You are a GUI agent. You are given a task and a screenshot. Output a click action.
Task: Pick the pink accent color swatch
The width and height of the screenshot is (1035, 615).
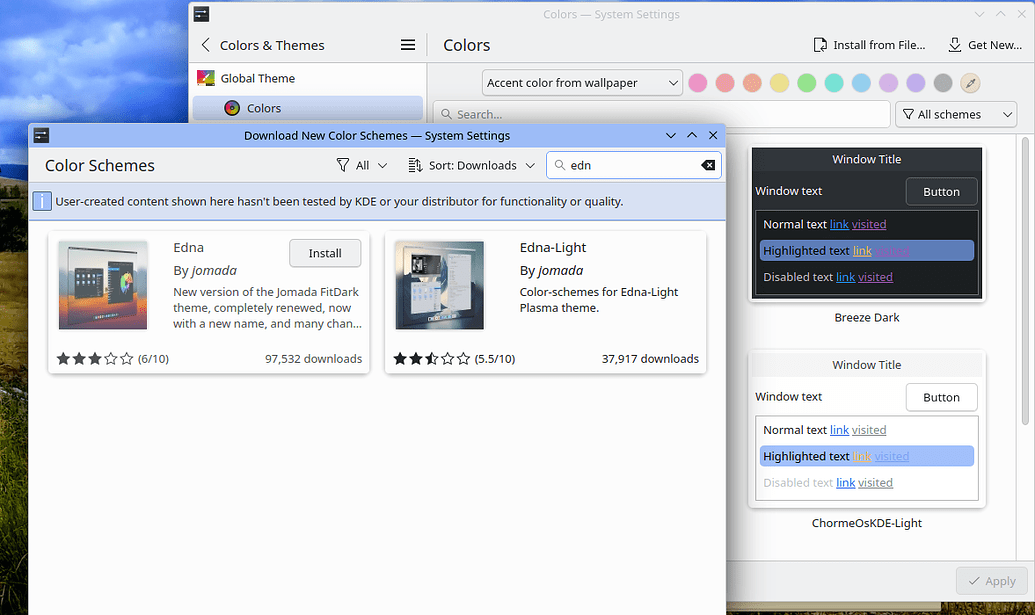pos(697,83)
